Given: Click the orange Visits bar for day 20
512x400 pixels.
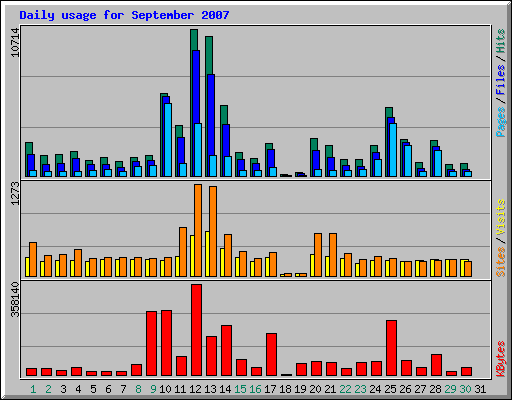Looking at the screenshot, I should [318, 255].
